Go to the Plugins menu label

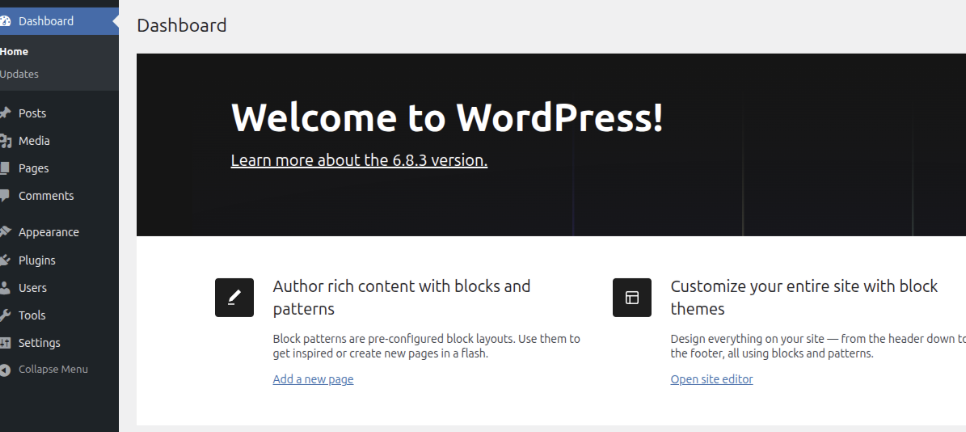point(37,260)
